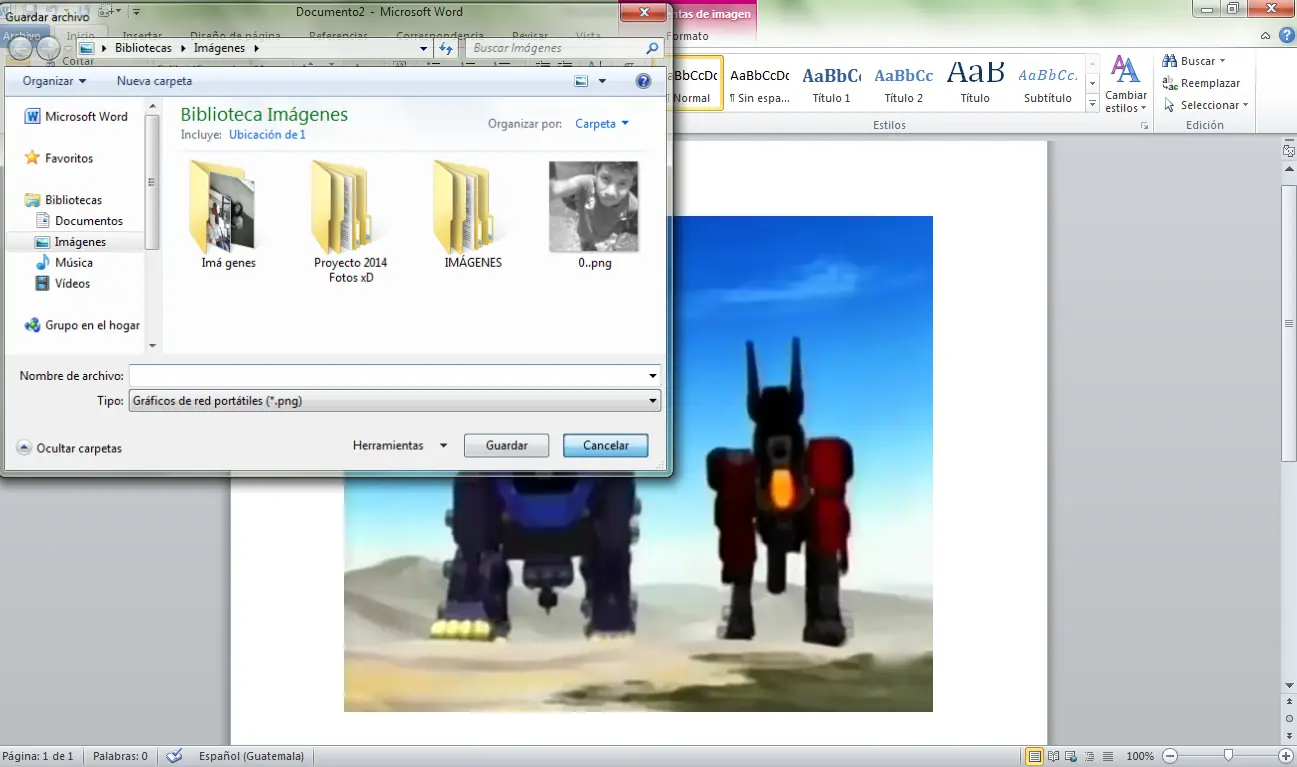Expand the address bar history dropdown

coord(424,48)
